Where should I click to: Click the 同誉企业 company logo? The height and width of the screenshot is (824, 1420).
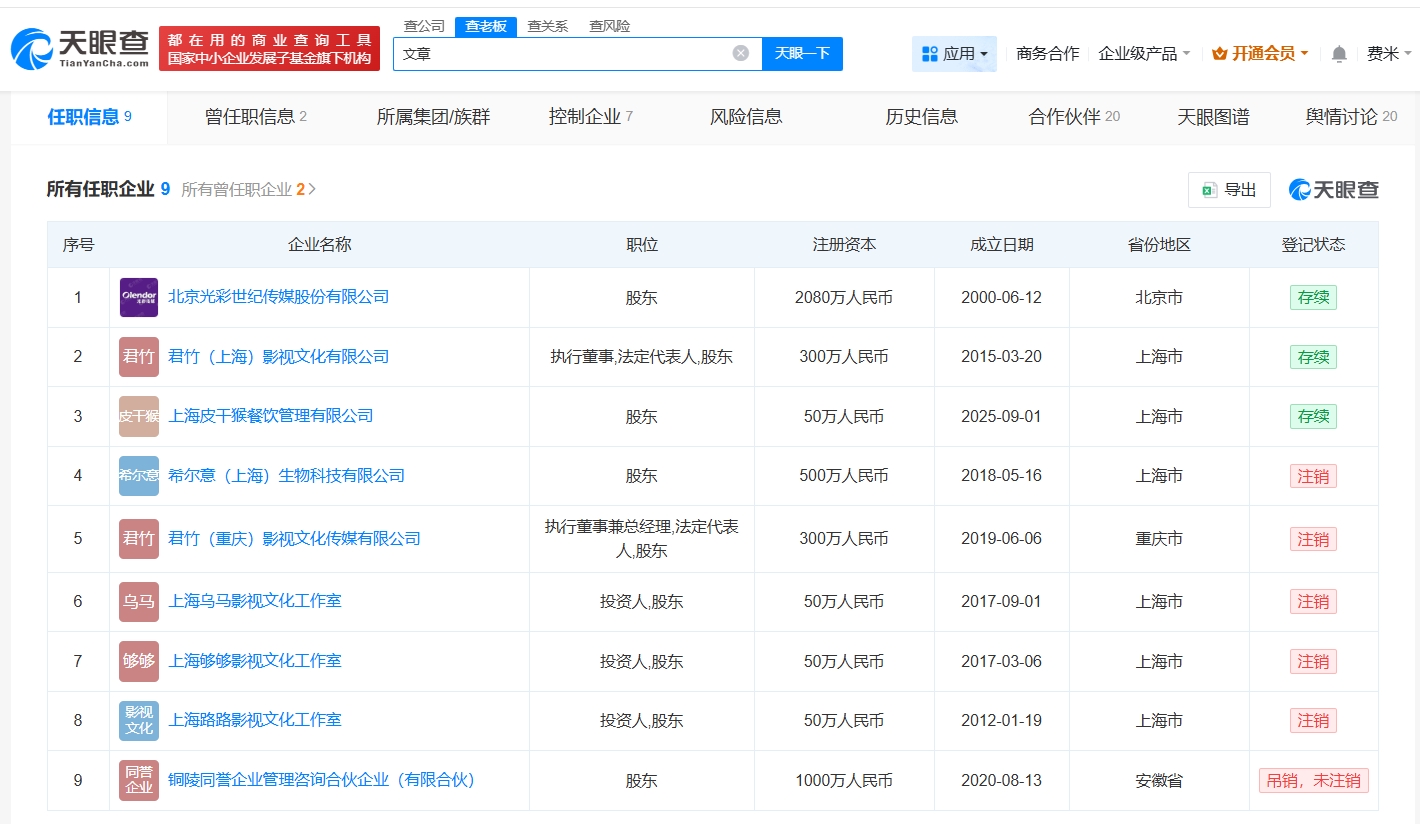click(139, 780)
